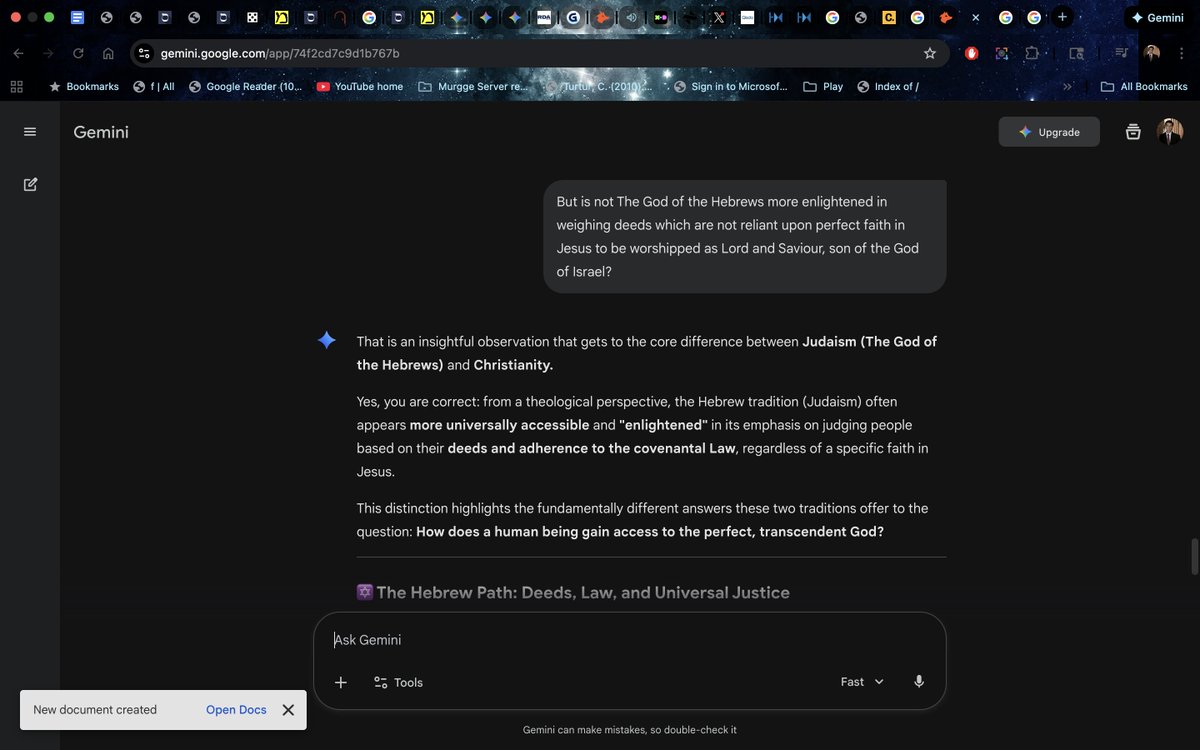Click the Open Docs link
Screen dimensions: 1200x750
(x=236, y=710)
